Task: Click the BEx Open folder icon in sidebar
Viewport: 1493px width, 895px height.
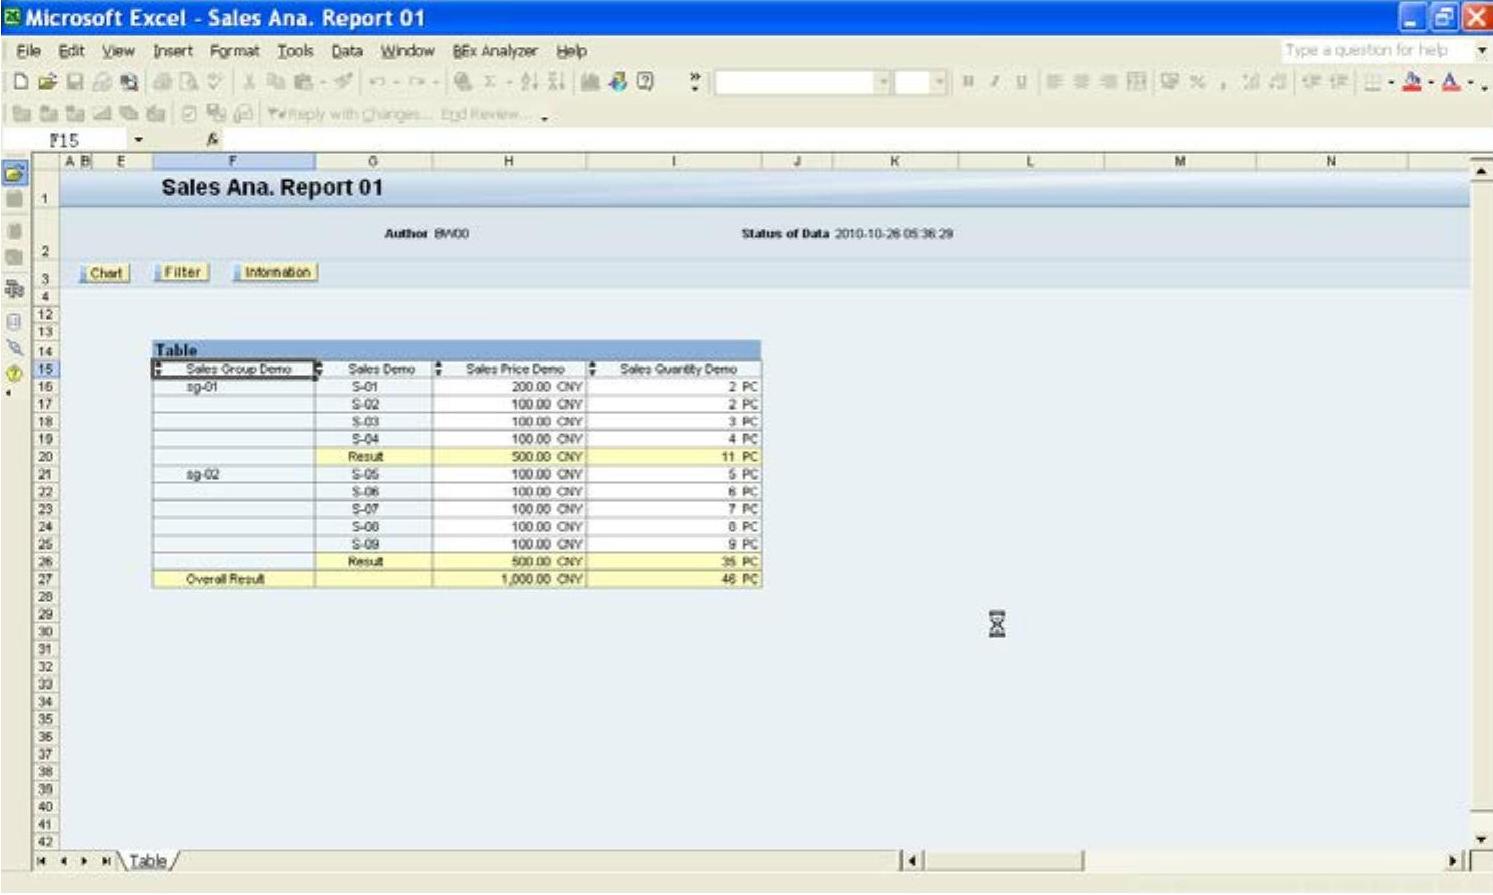Action: pyautogui.click(x=14, y=173)
